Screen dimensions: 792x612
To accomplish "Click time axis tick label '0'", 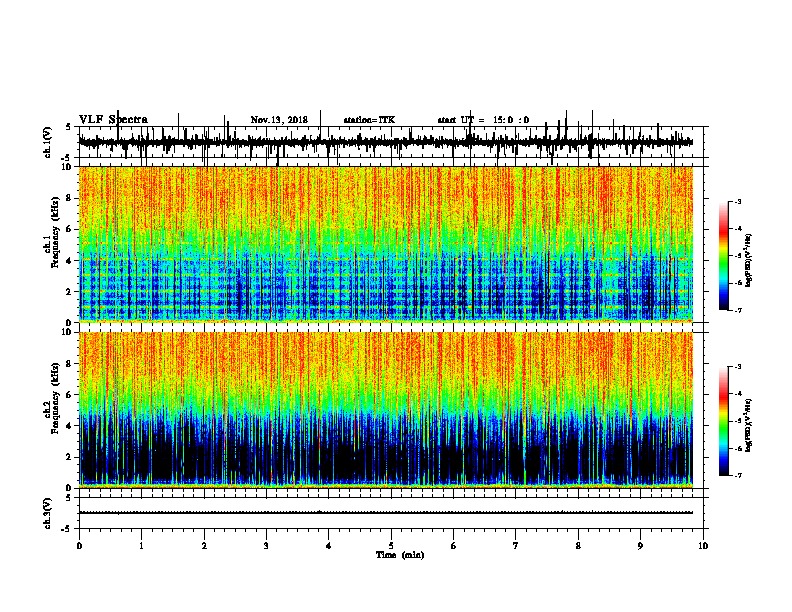I will pos(79,546).
